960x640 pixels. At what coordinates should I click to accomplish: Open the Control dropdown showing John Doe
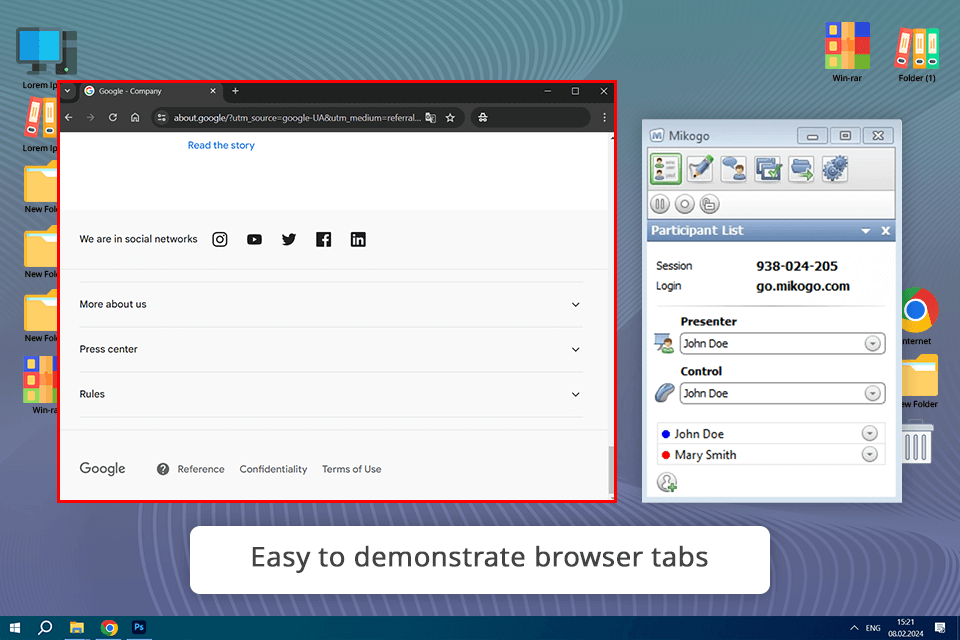(x=782, y=393)
